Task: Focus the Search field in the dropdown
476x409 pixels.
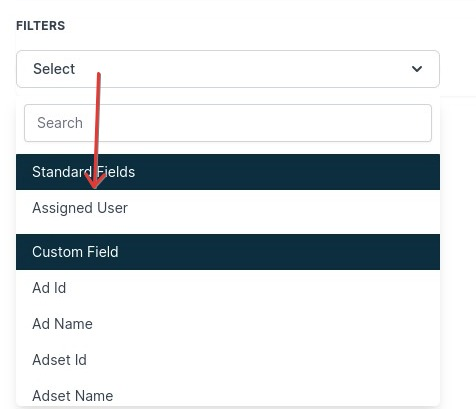Action: click(x=228, y=123)
